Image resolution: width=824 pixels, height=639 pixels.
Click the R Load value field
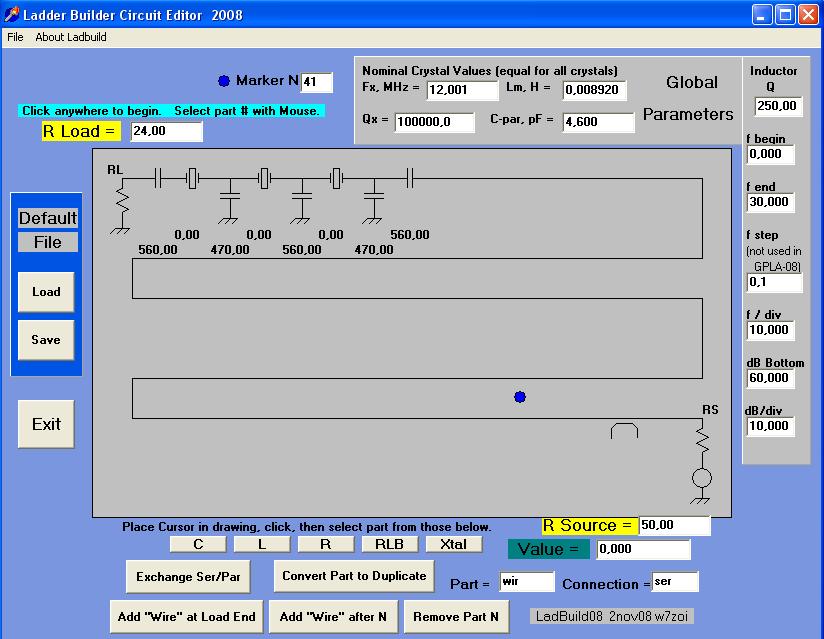tap(166, 131)
